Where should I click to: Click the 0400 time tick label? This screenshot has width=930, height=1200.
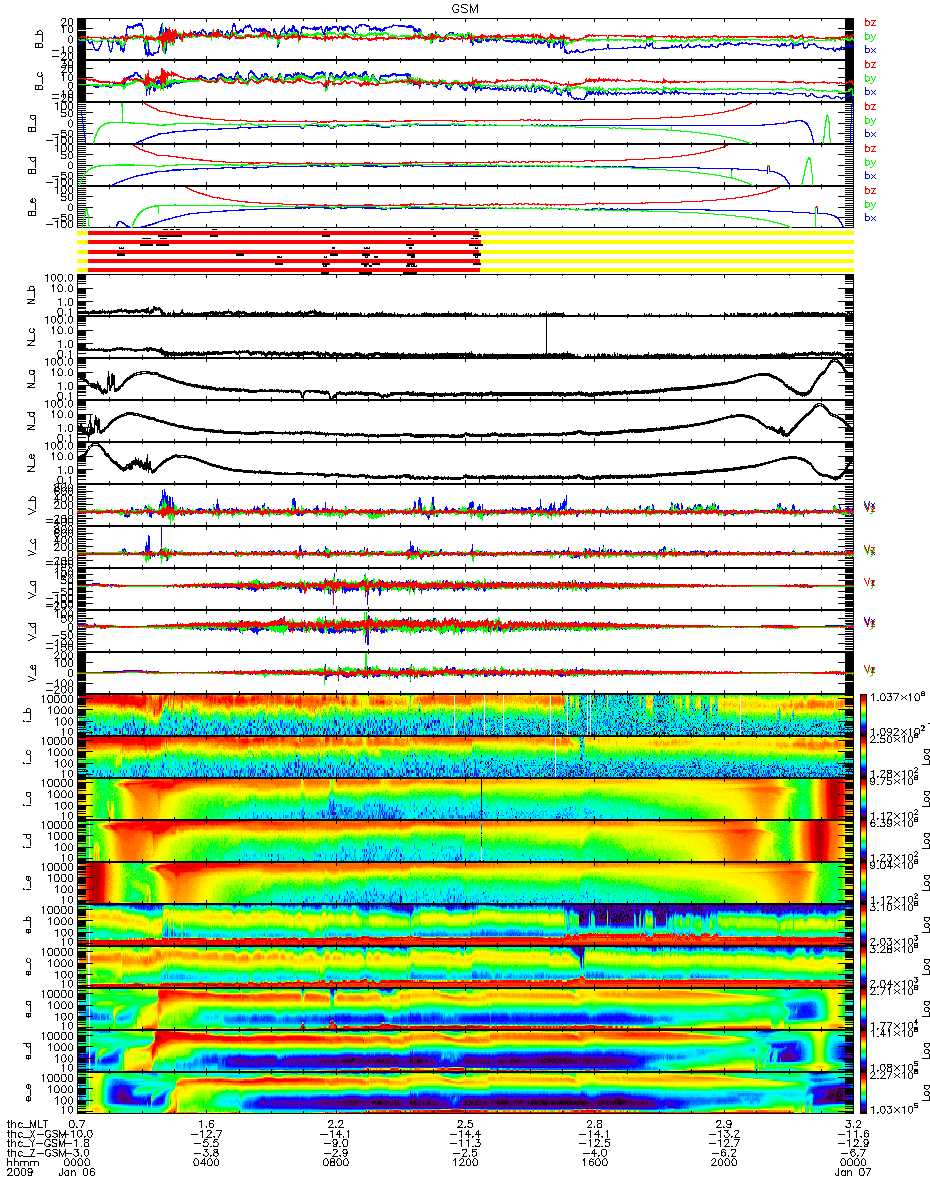(x=206, y=1163)
